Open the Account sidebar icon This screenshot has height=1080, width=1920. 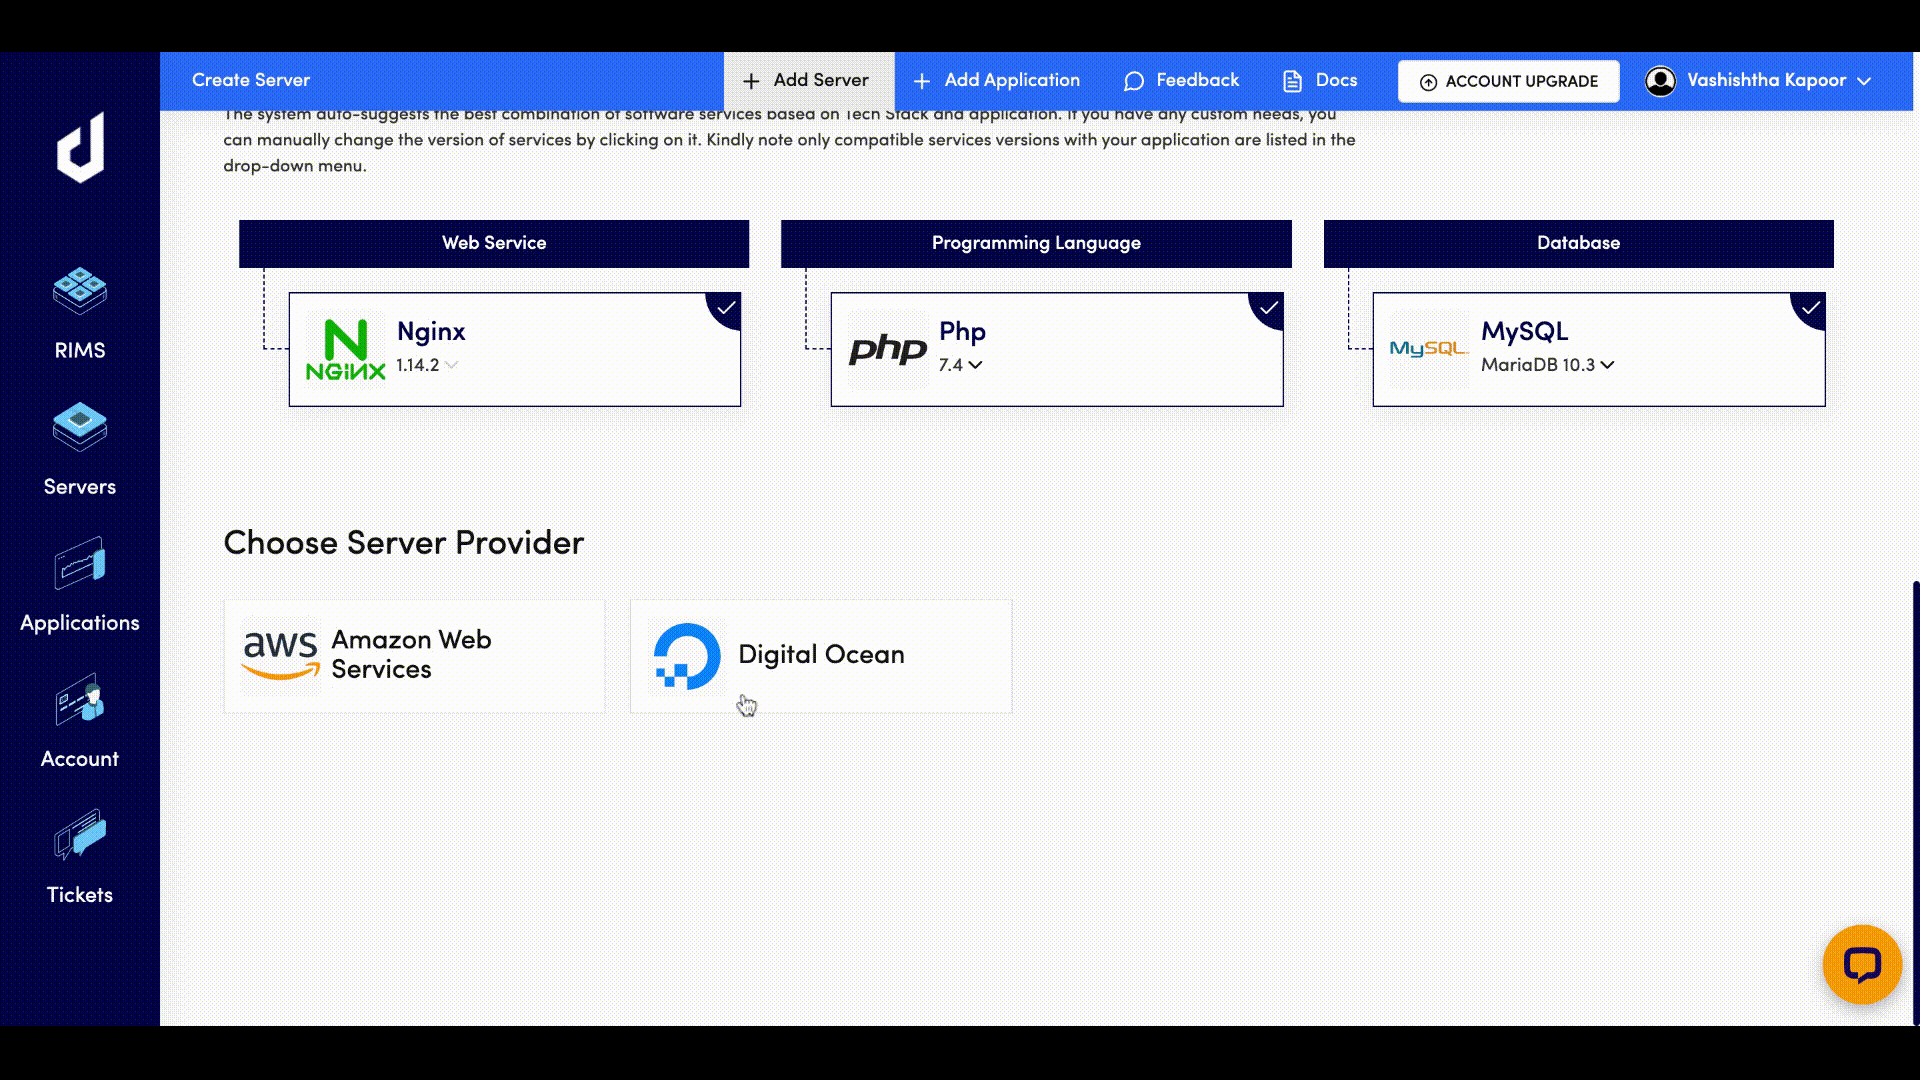[x=80, y=699]
